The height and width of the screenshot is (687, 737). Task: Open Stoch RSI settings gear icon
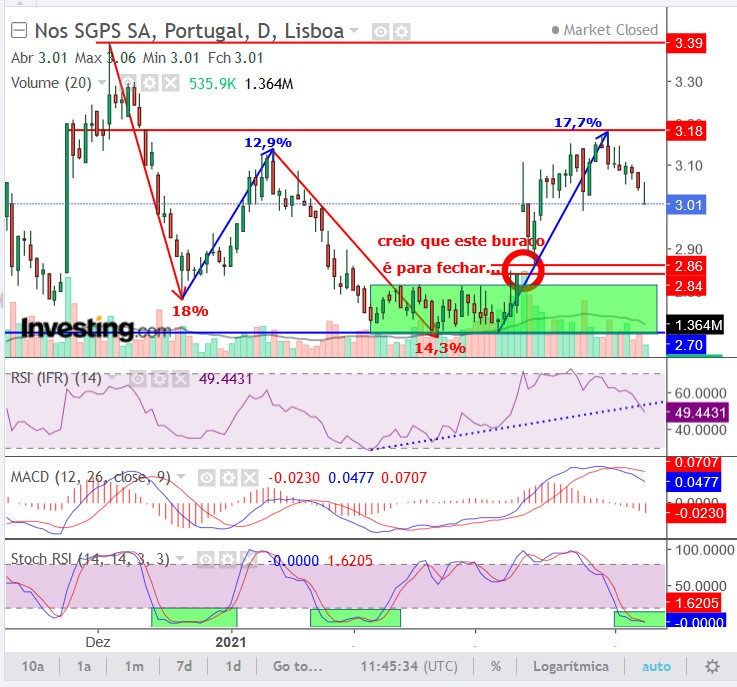[227, 560]
